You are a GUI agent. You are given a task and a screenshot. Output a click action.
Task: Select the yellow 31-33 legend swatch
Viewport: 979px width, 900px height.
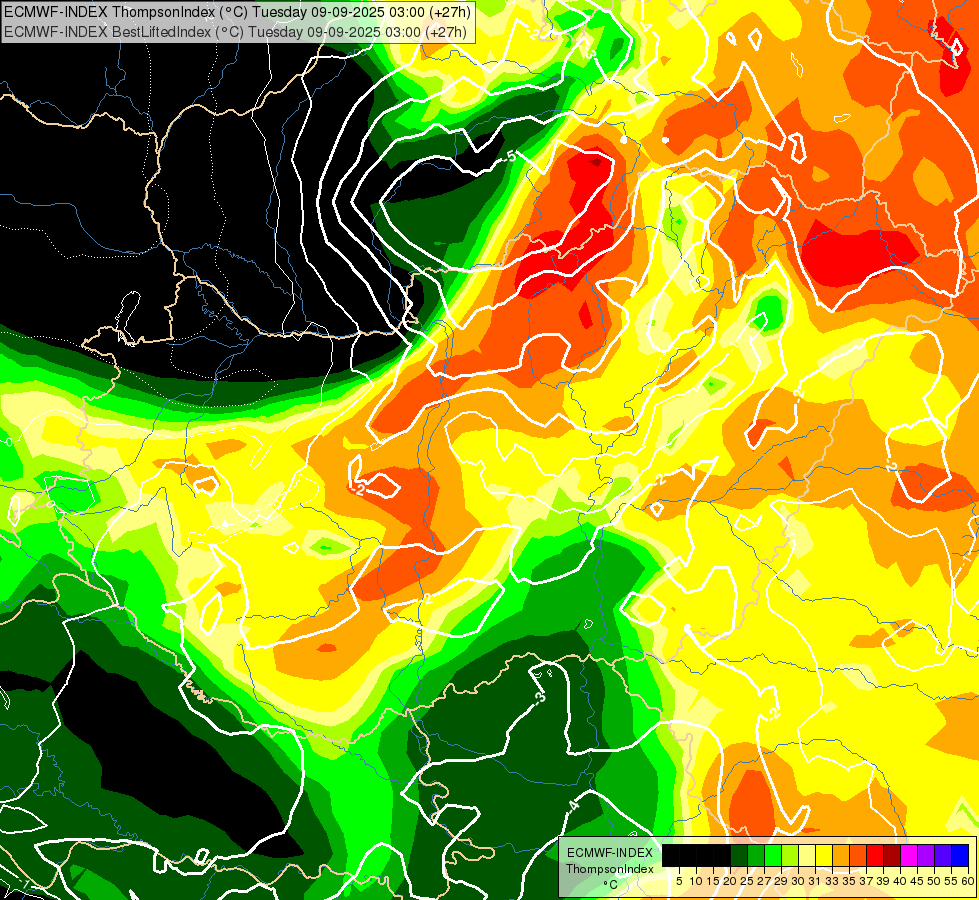824,855
